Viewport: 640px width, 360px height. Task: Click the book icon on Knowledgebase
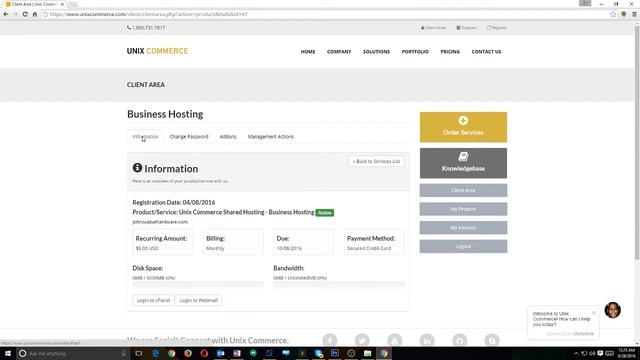(463, 156)
